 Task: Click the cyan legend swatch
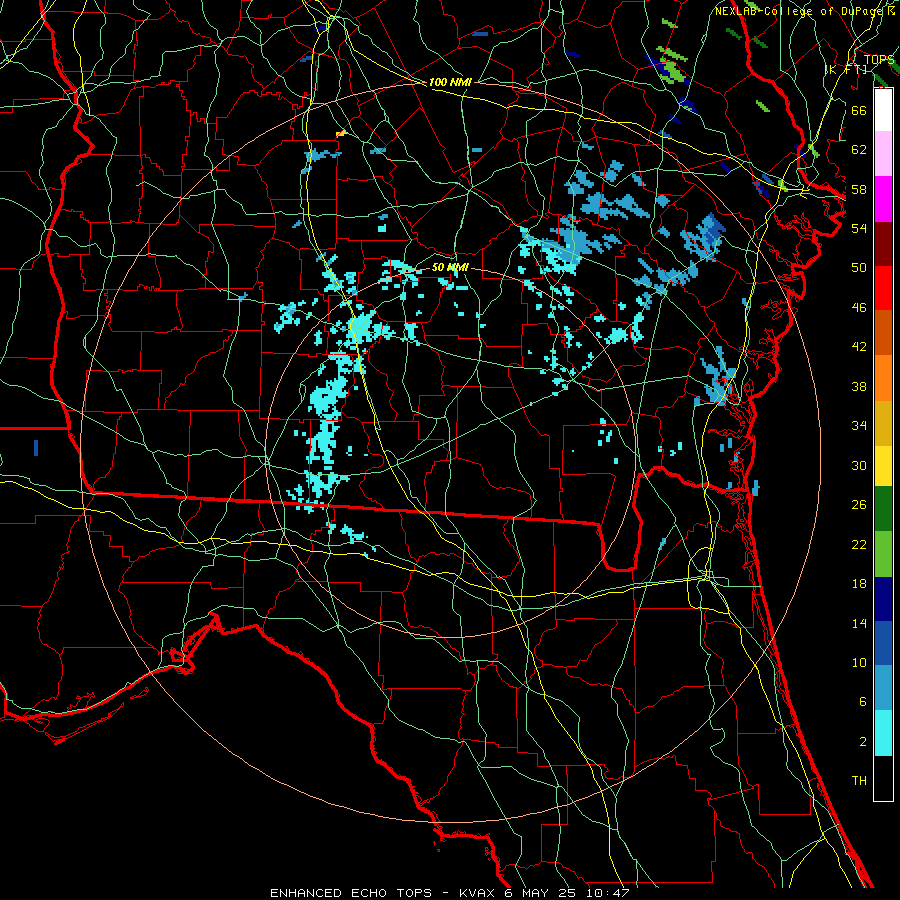[x=883, y=733]
